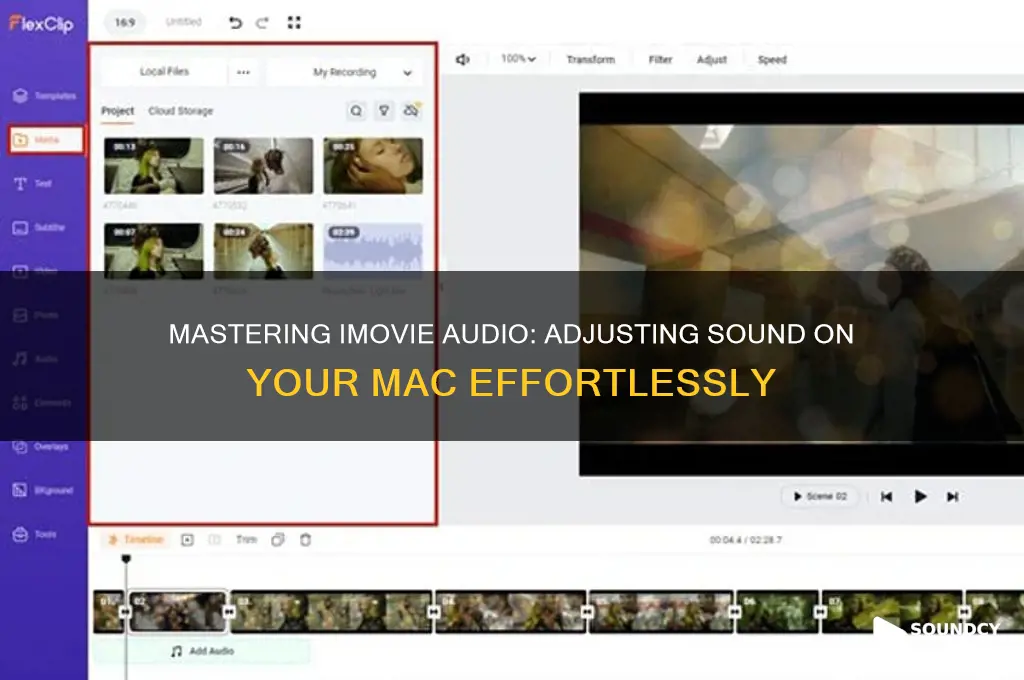The width and height of the screenshot is (1024, 680).
Task: Click the Local Files upload button
Action: point(165,72)
